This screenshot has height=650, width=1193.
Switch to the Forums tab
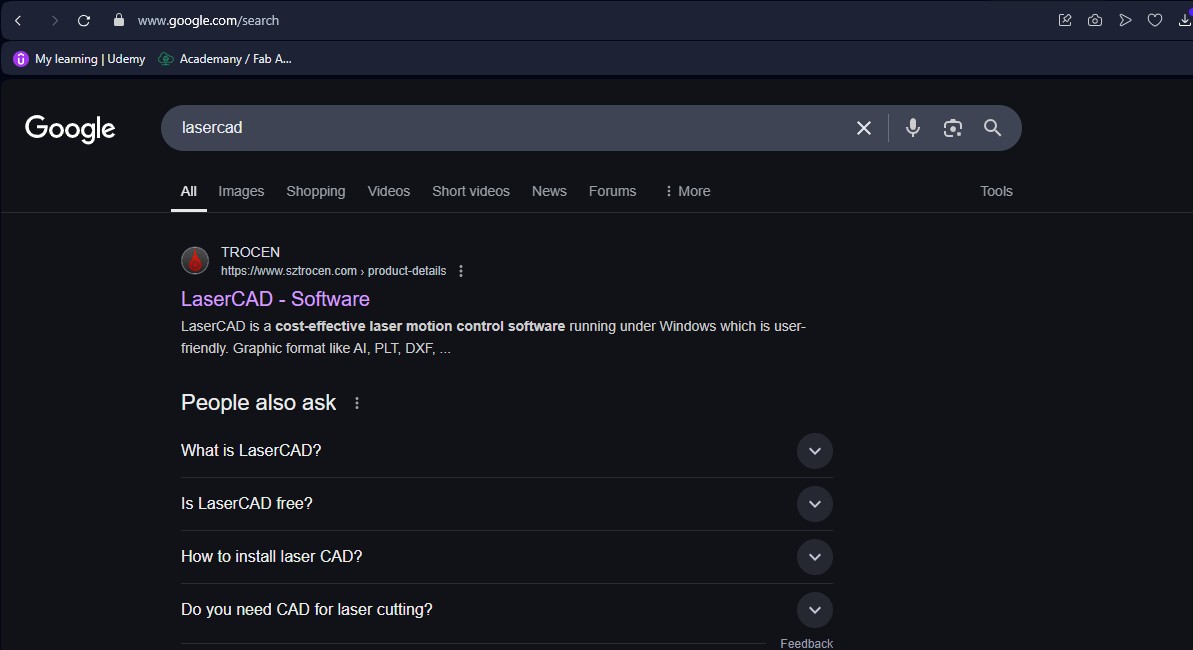click(x=612, y=191)
